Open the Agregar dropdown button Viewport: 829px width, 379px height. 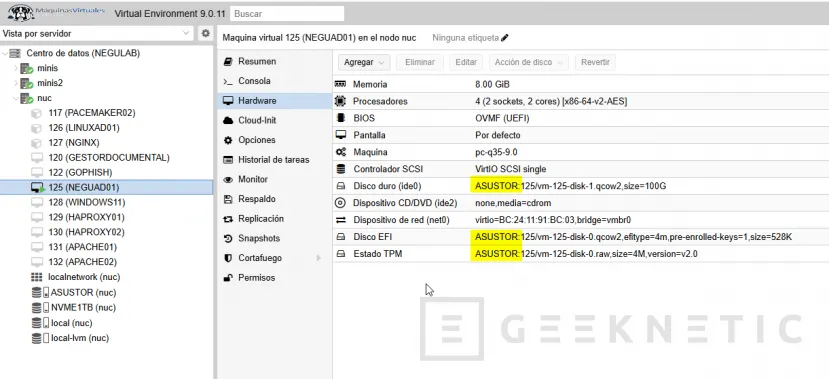tap(364, 62)
